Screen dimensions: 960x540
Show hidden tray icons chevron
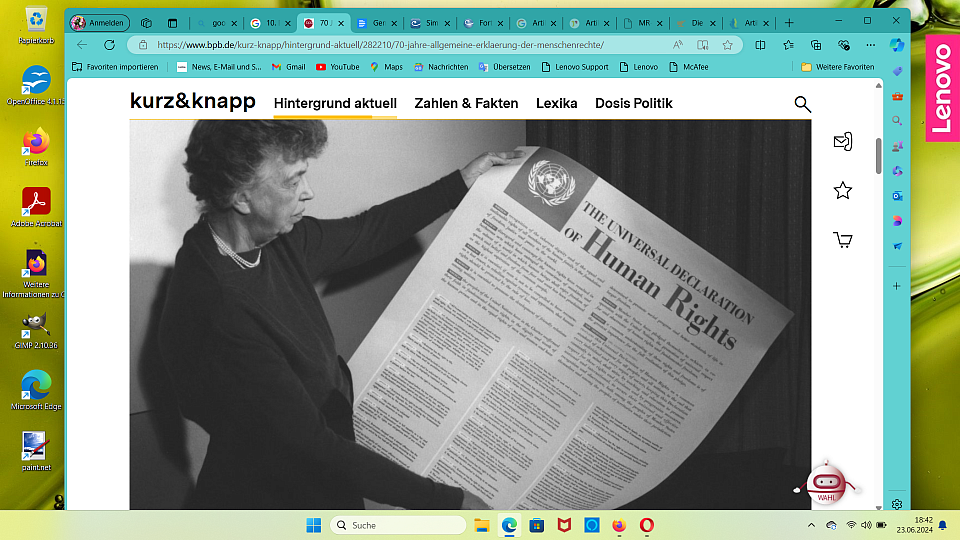coord(811,525)
